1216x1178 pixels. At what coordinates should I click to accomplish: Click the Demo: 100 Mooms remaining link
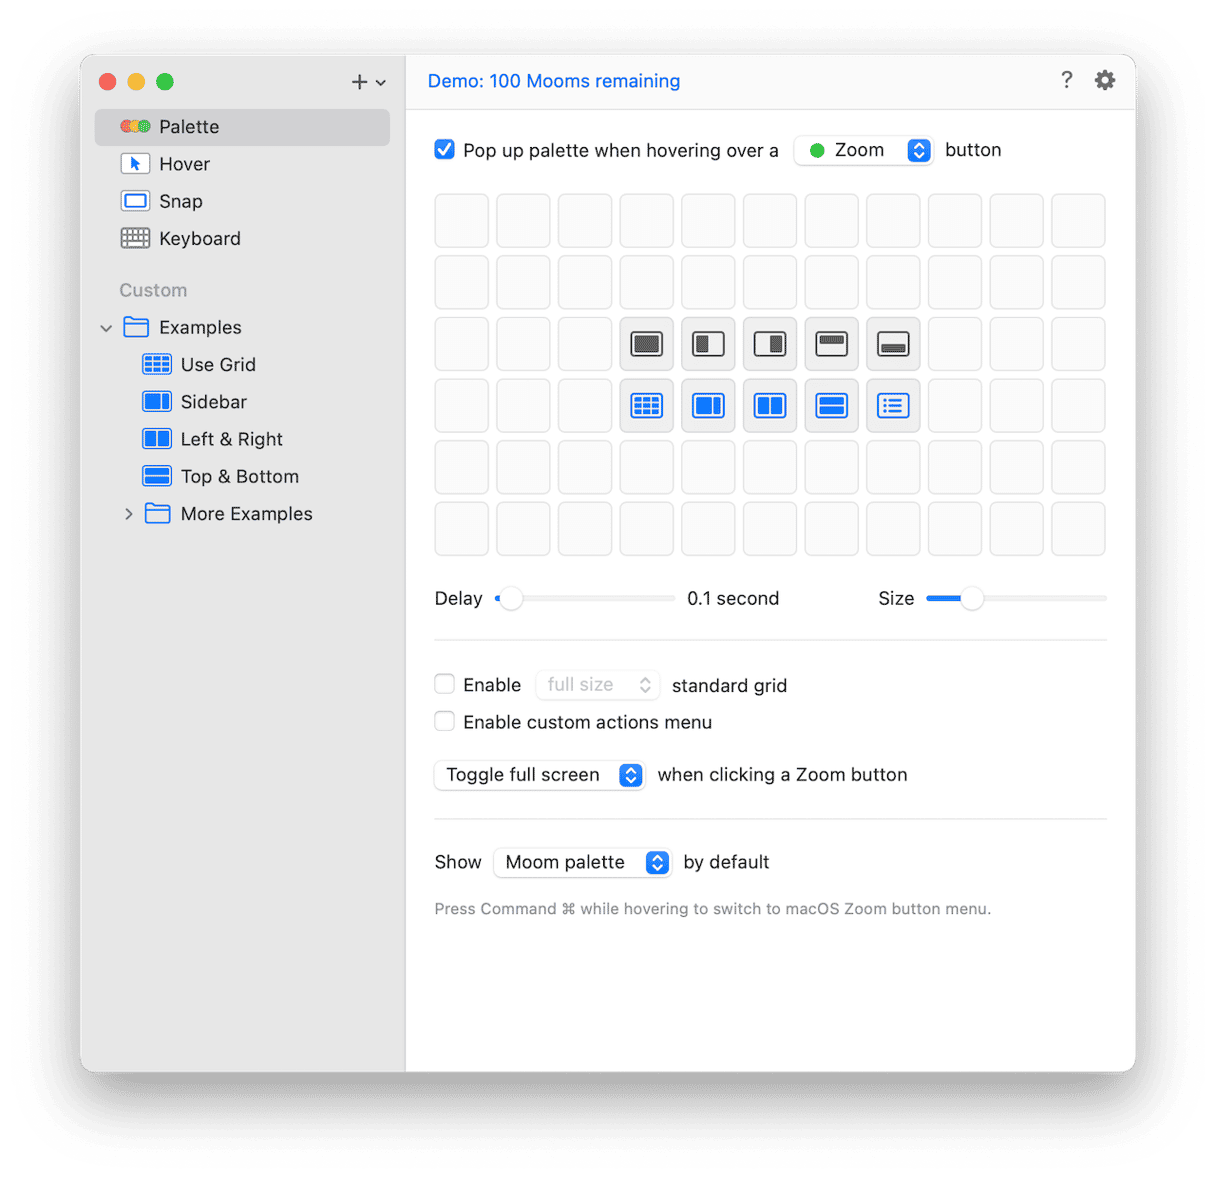(x=554, y=81)
